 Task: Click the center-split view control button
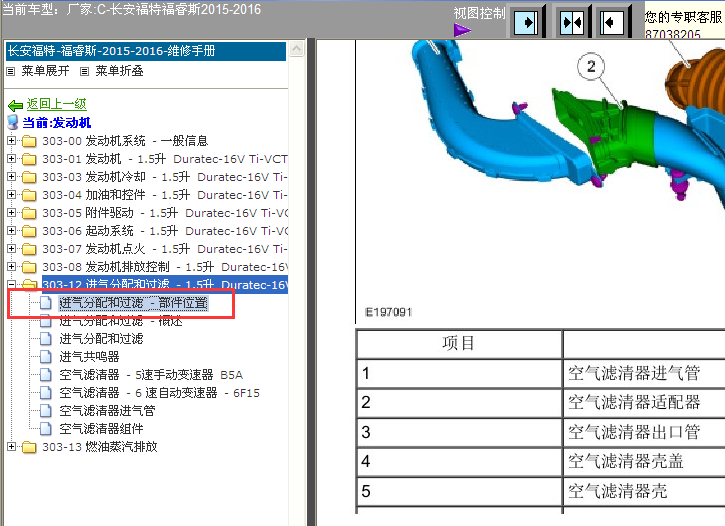(x=571, y=22)
